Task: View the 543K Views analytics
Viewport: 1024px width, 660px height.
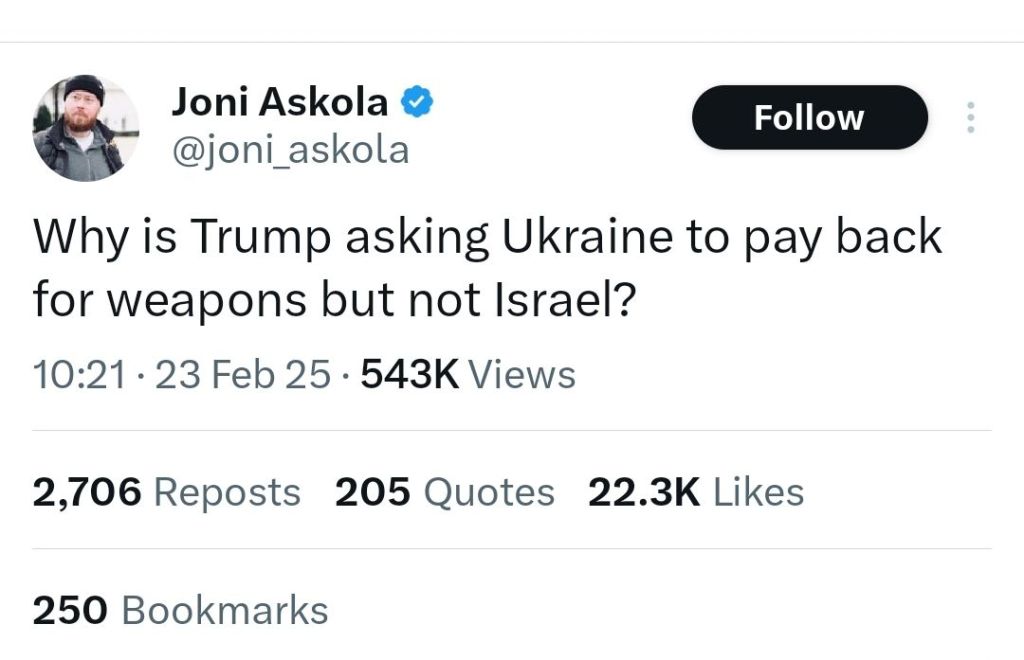Action: pos(467,375)
